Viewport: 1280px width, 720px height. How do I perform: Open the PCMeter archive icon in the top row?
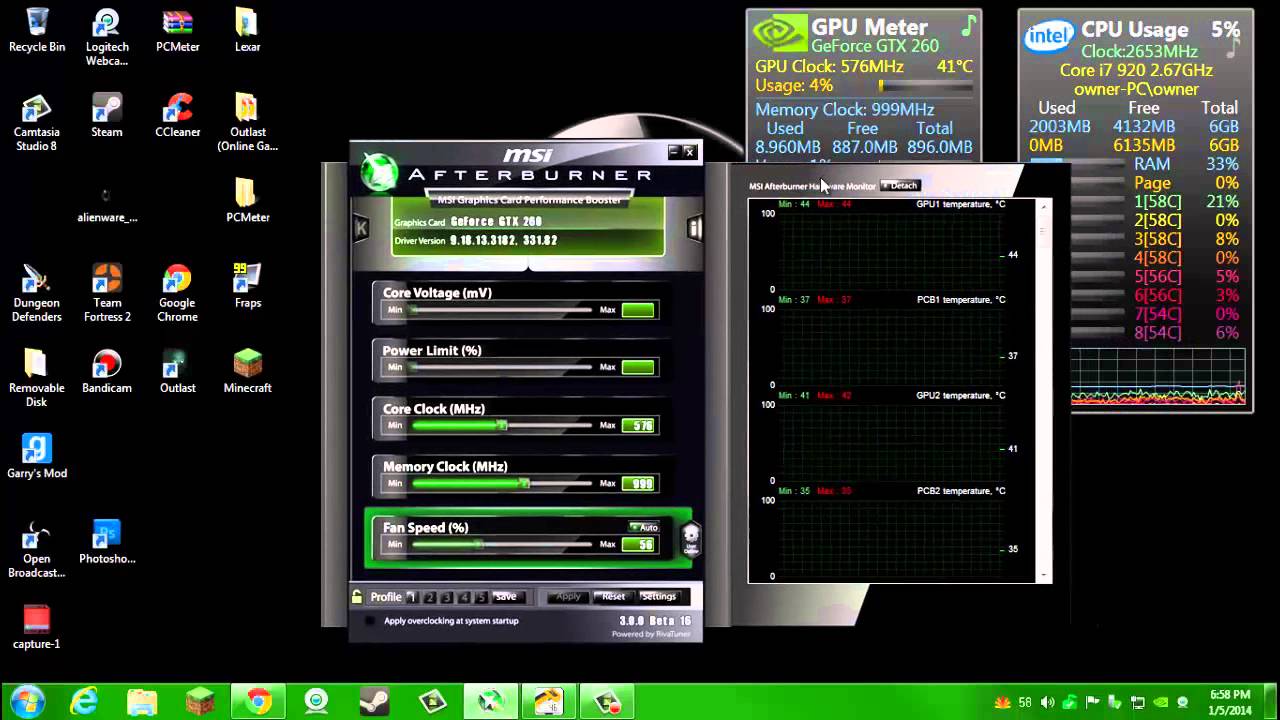(x=178, y=30)
